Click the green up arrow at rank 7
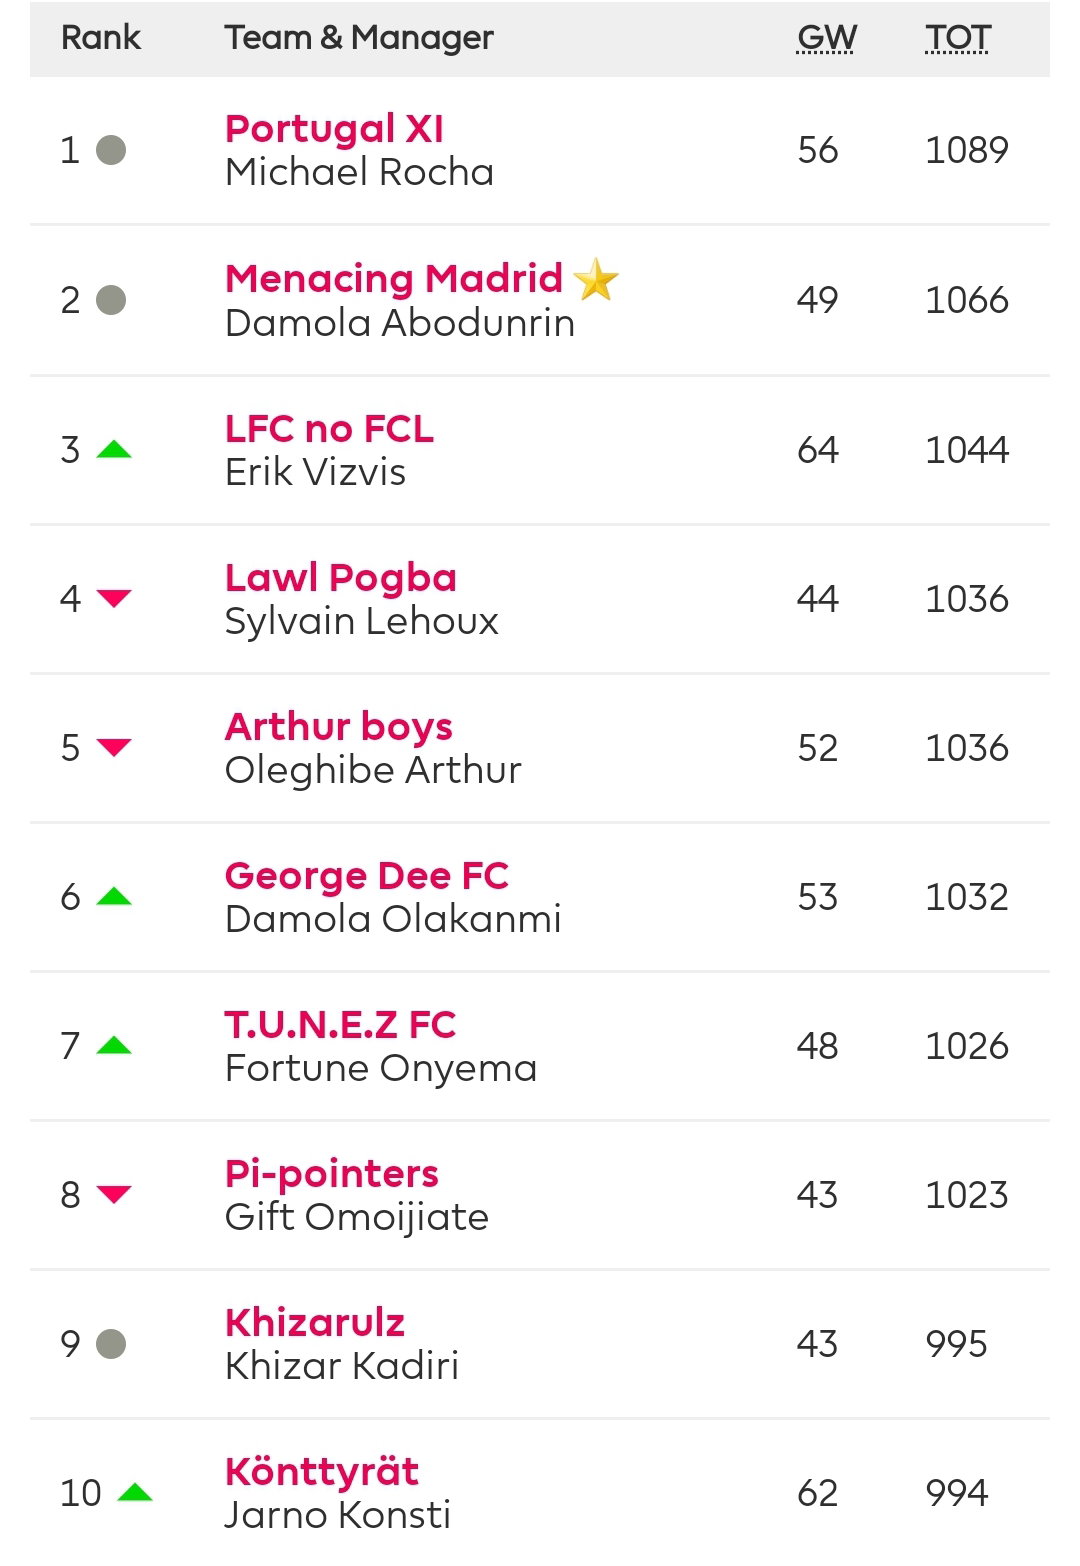1080x1566 pixels. [114, 1045]
